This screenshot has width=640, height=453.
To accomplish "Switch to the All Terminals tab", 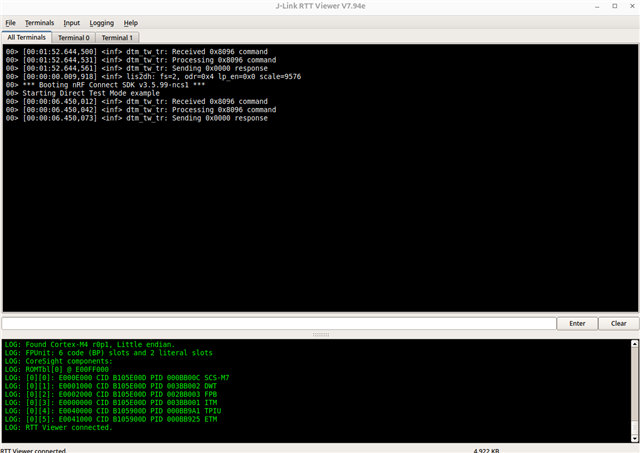I will (27, 37).
